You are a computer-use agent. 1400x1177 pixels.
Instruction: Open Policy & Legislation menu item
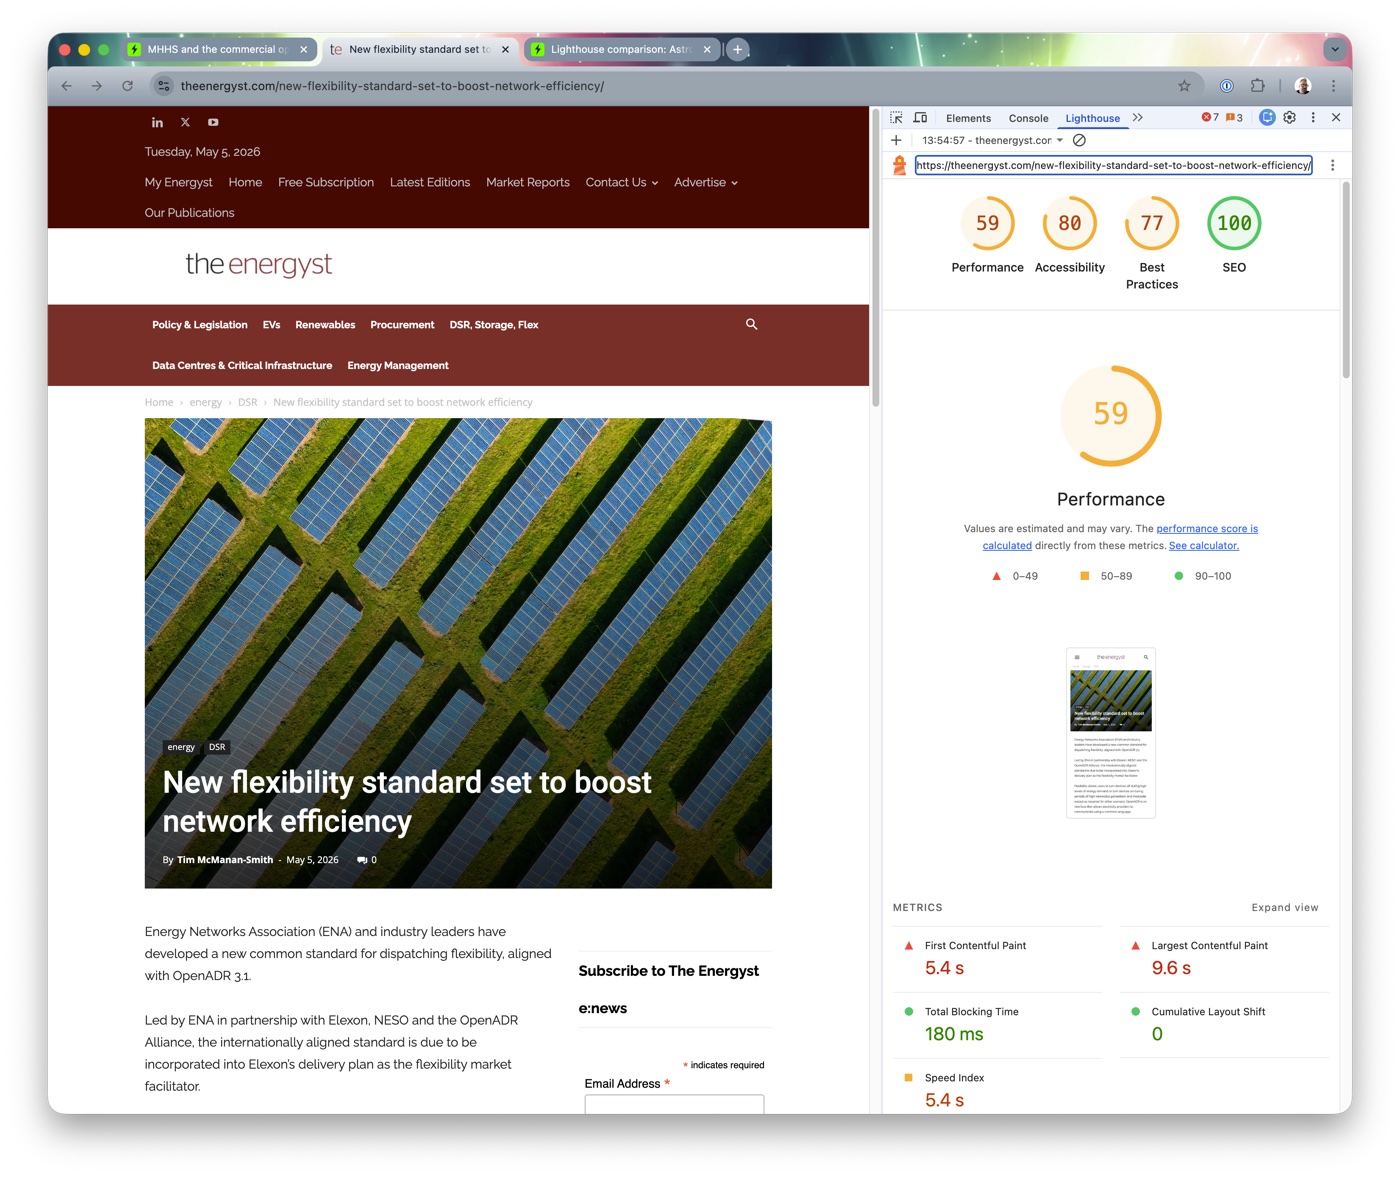[200, 325]
